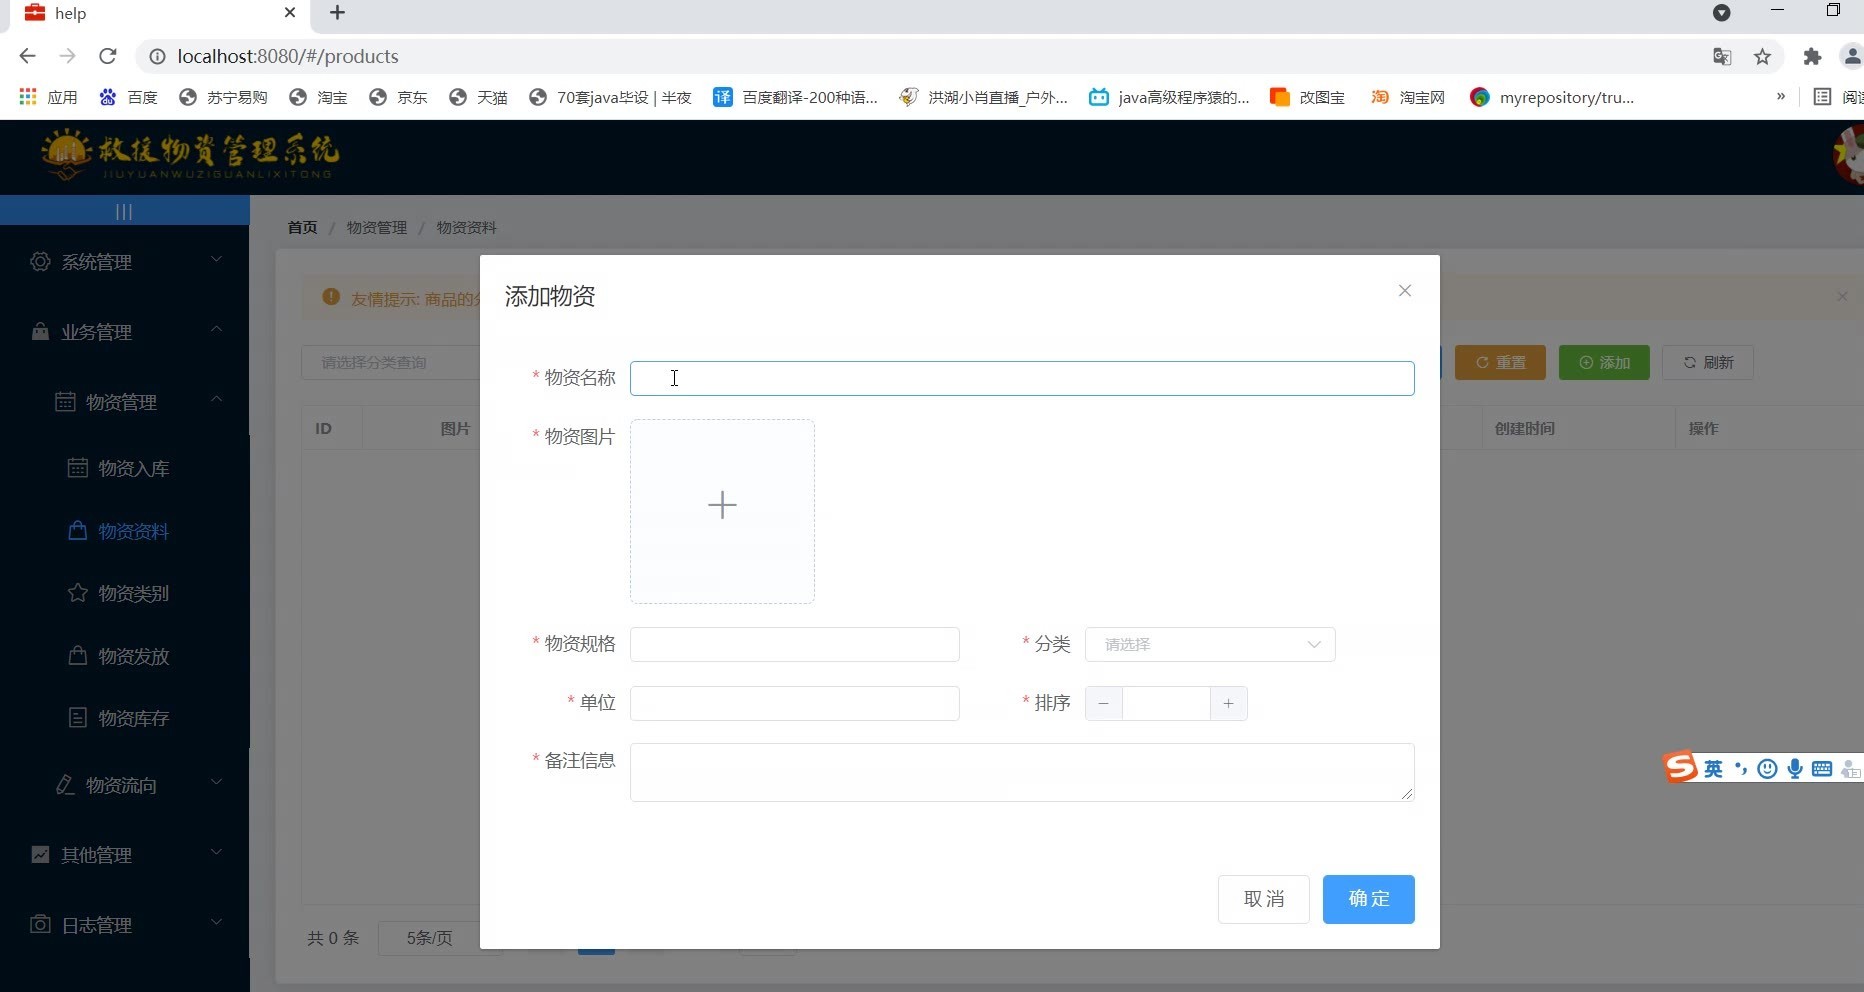This screenshot has height=992, width=1864.
Task: Collapse the 物资管理 submenu
Action: click(x=125, y=402)
